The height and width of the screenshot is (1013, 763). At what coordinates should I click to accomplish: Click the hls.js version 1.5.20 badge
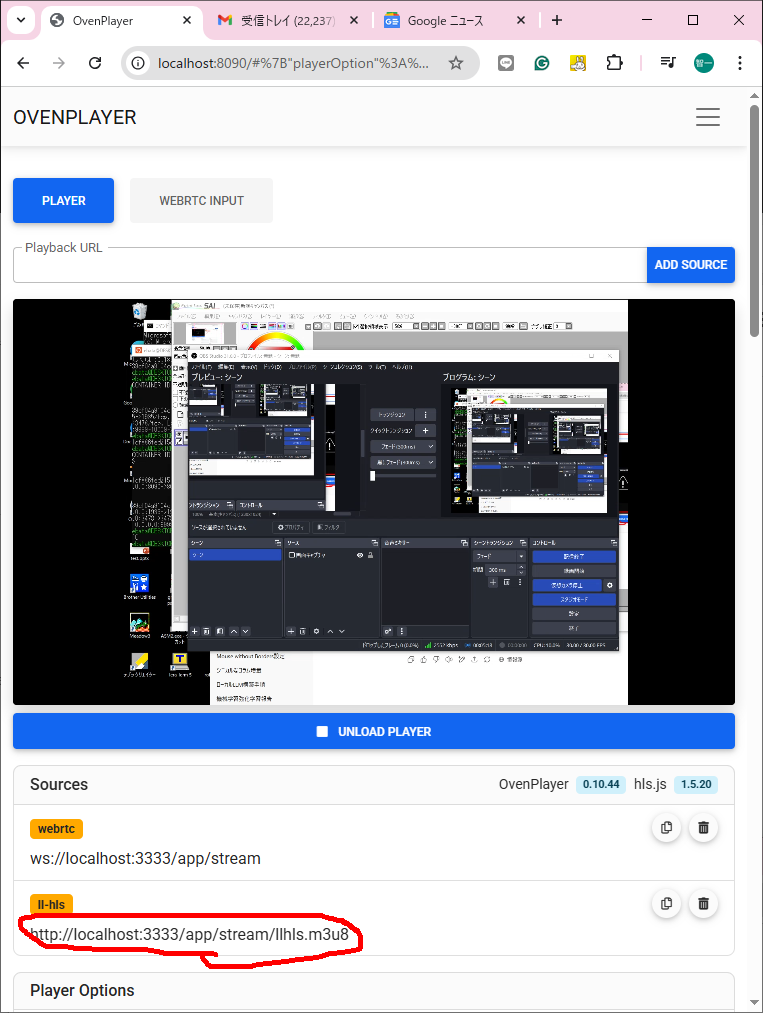point(696,784)
